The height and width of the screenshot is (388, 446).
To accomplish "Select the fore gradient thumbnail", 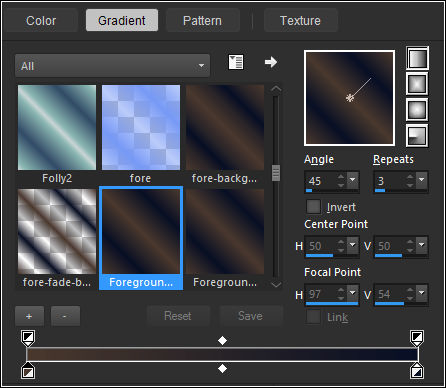I will pos(141,128).
